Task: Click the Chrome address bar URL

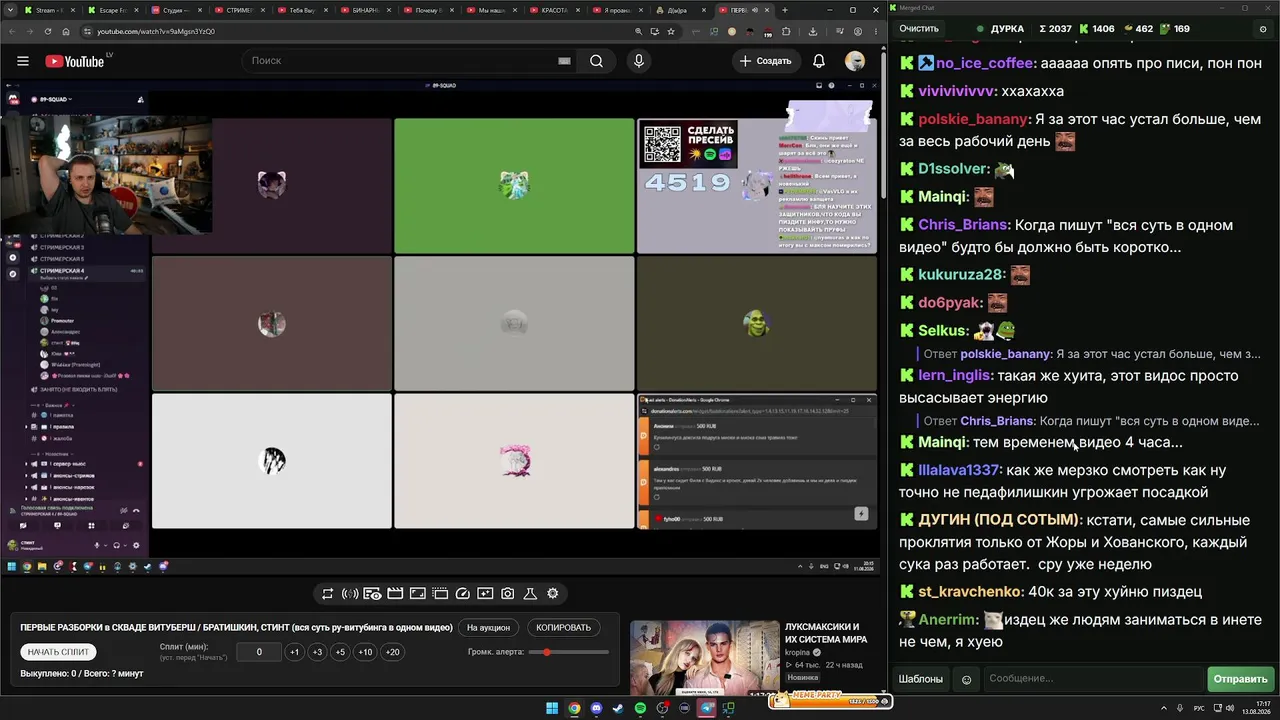Action: point(155,31)
